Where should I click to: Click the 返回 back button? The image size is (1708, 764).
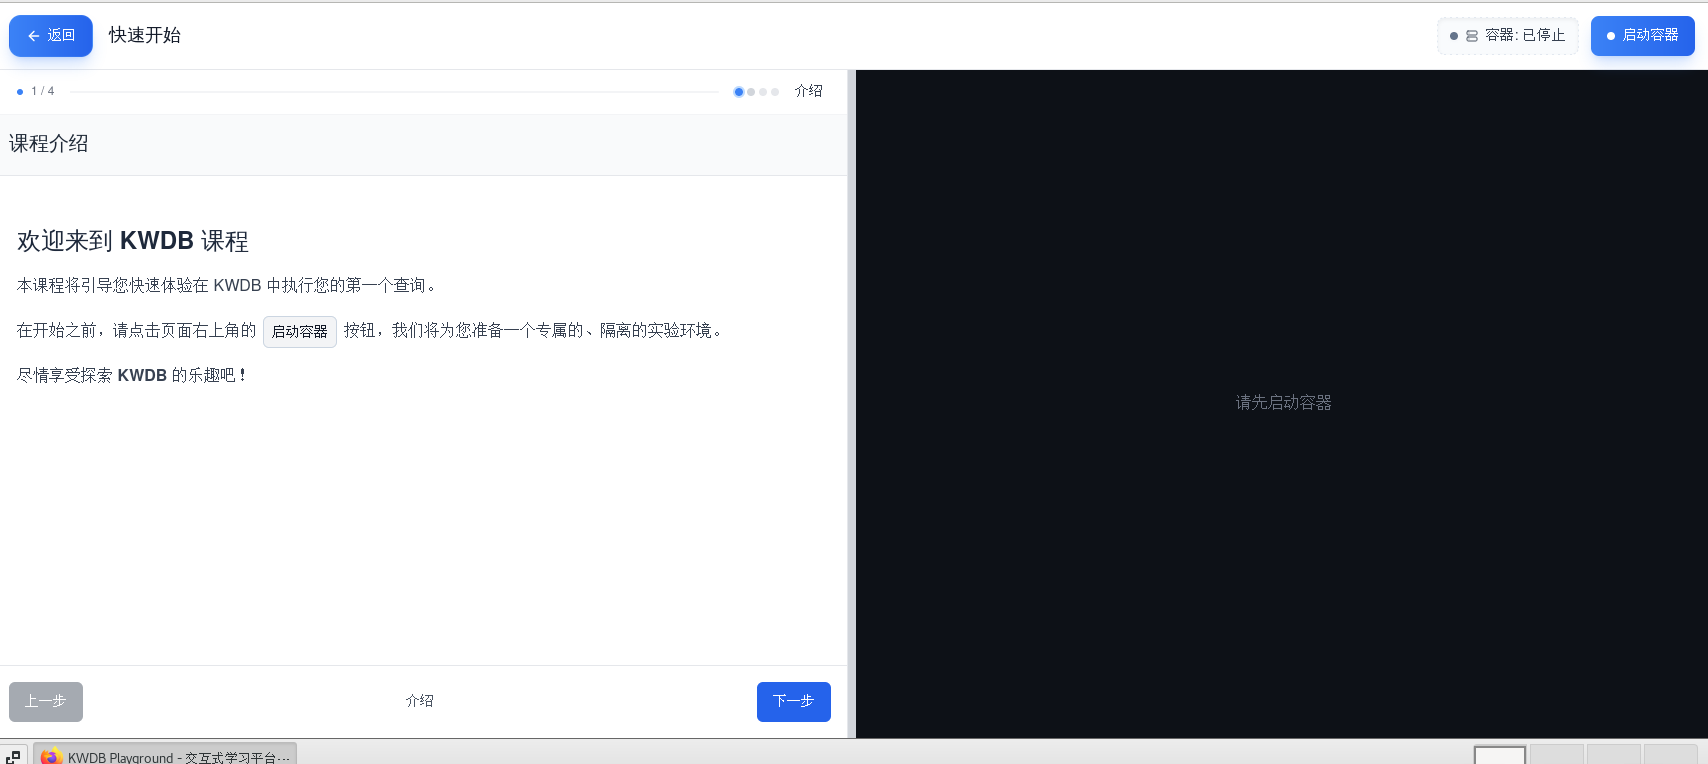click(x=51, y=36)
